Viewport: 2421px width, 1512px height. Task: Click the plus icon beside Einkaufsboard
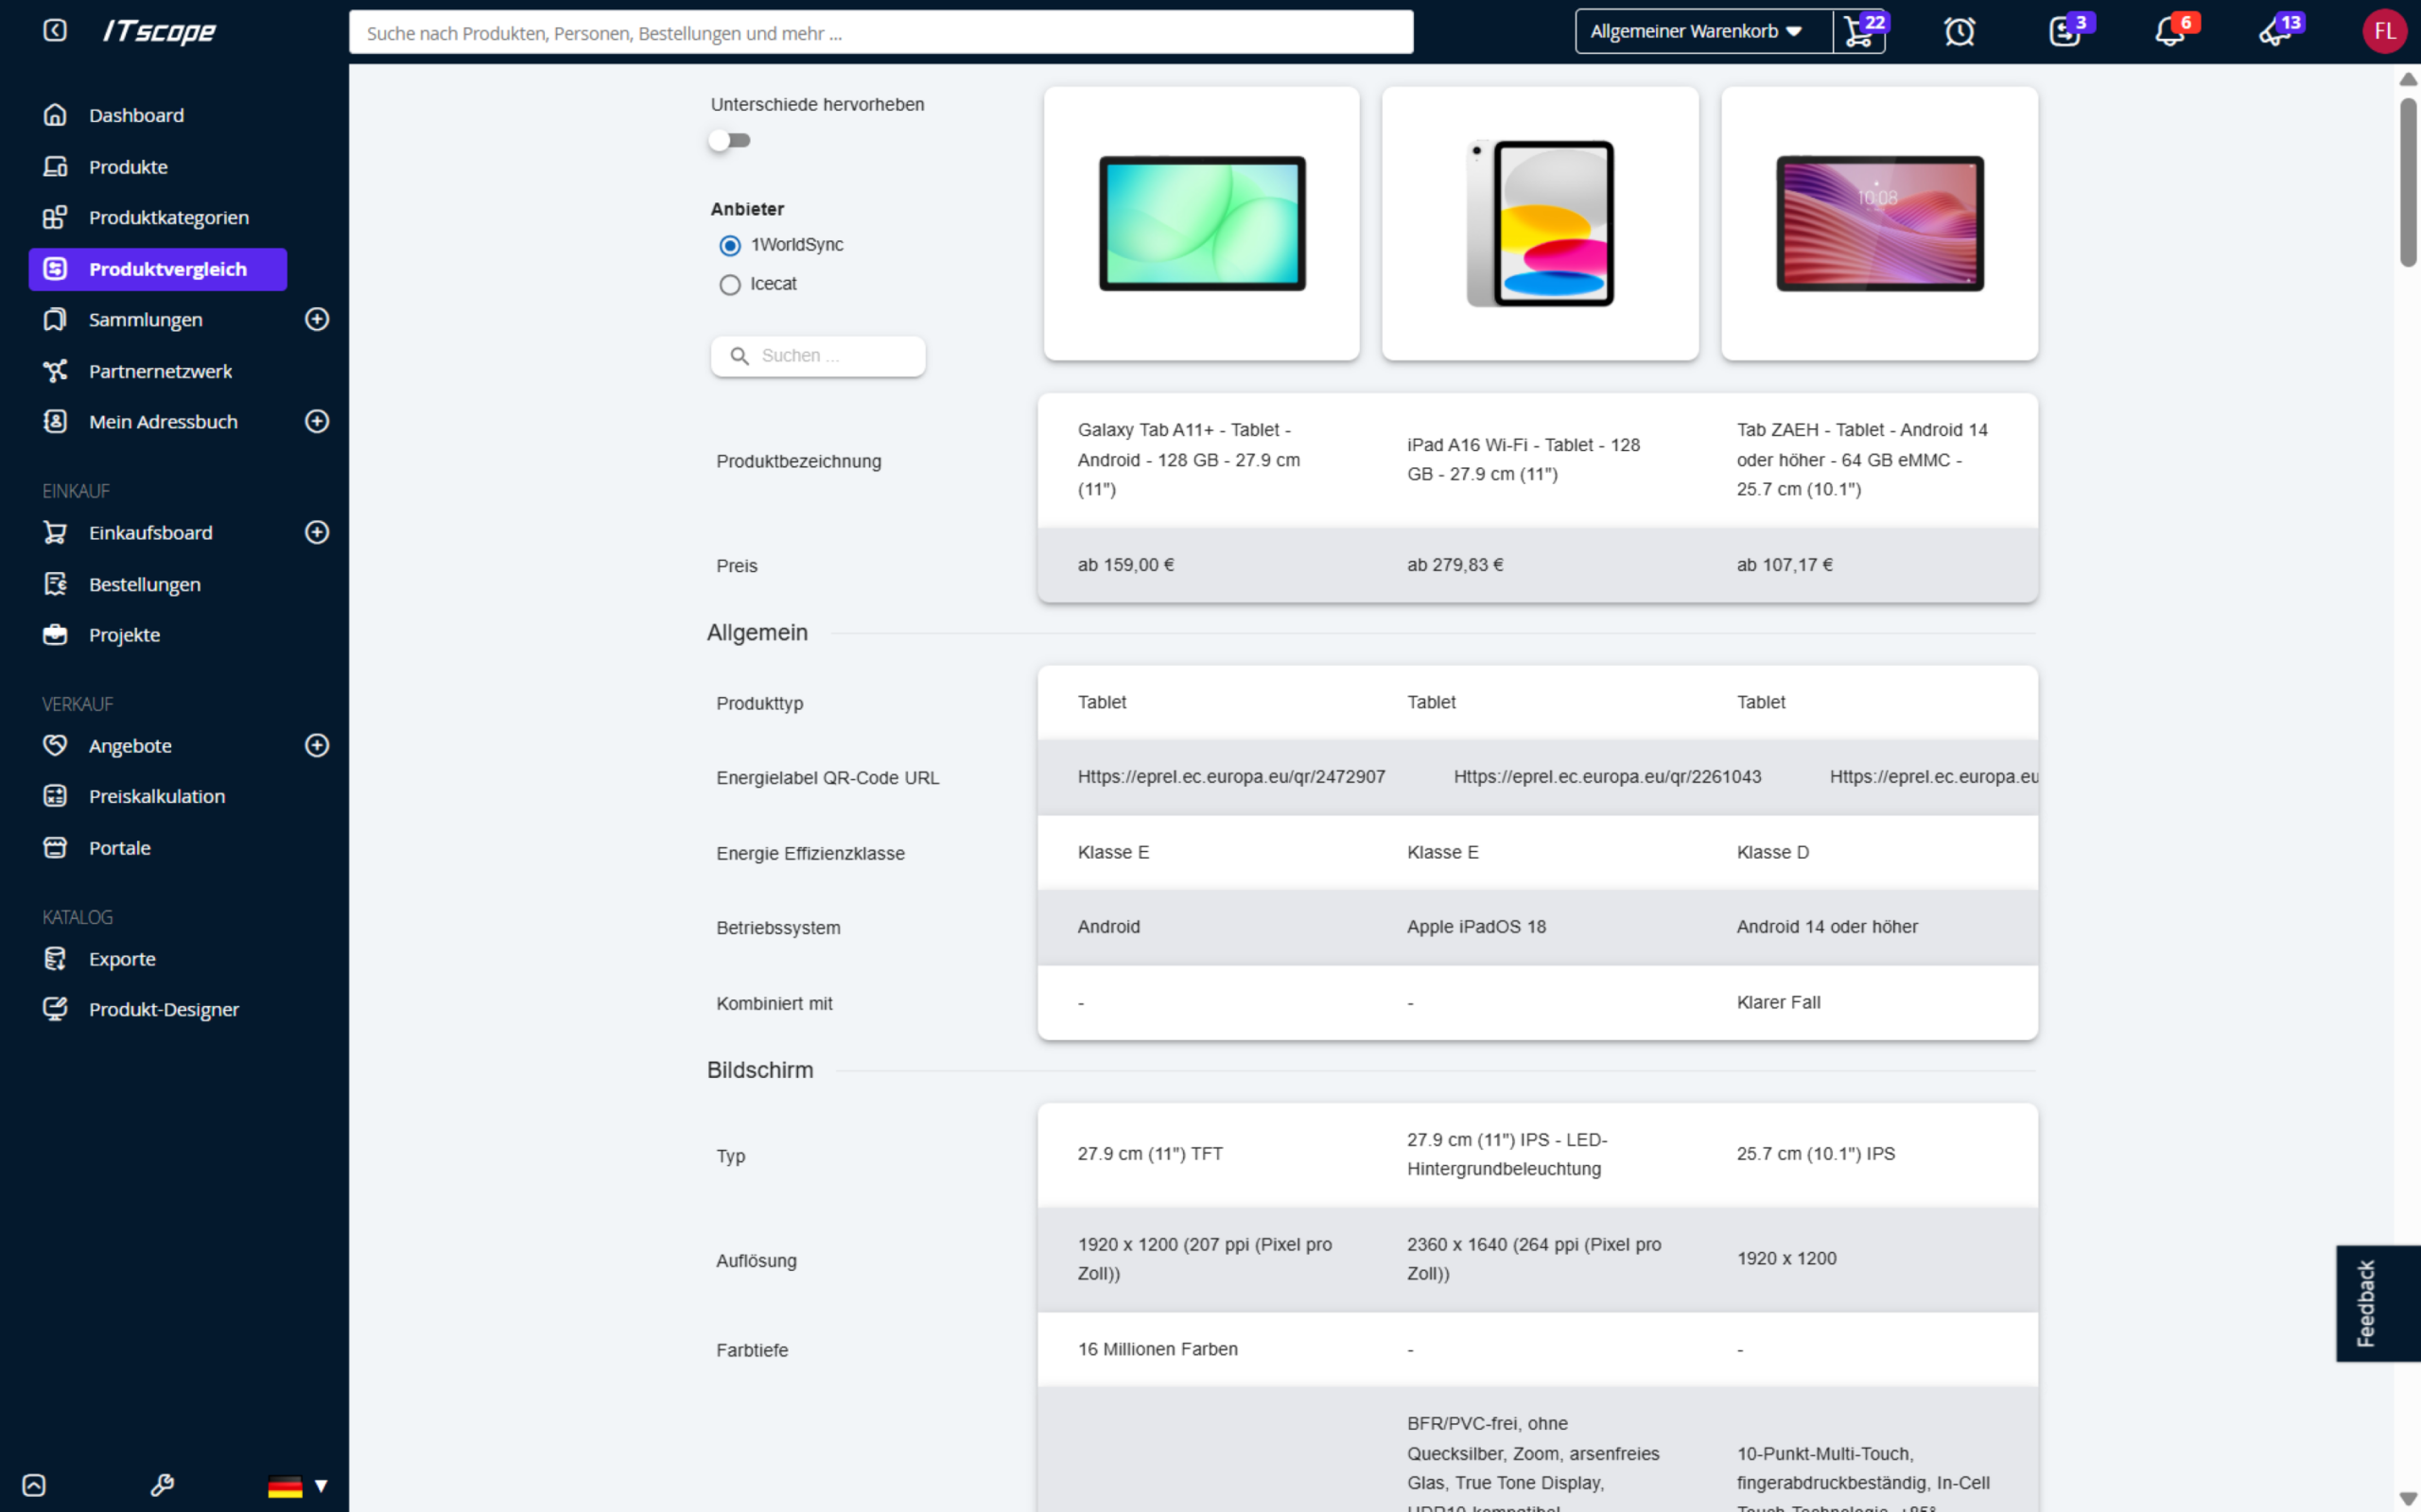click(317, 532)
